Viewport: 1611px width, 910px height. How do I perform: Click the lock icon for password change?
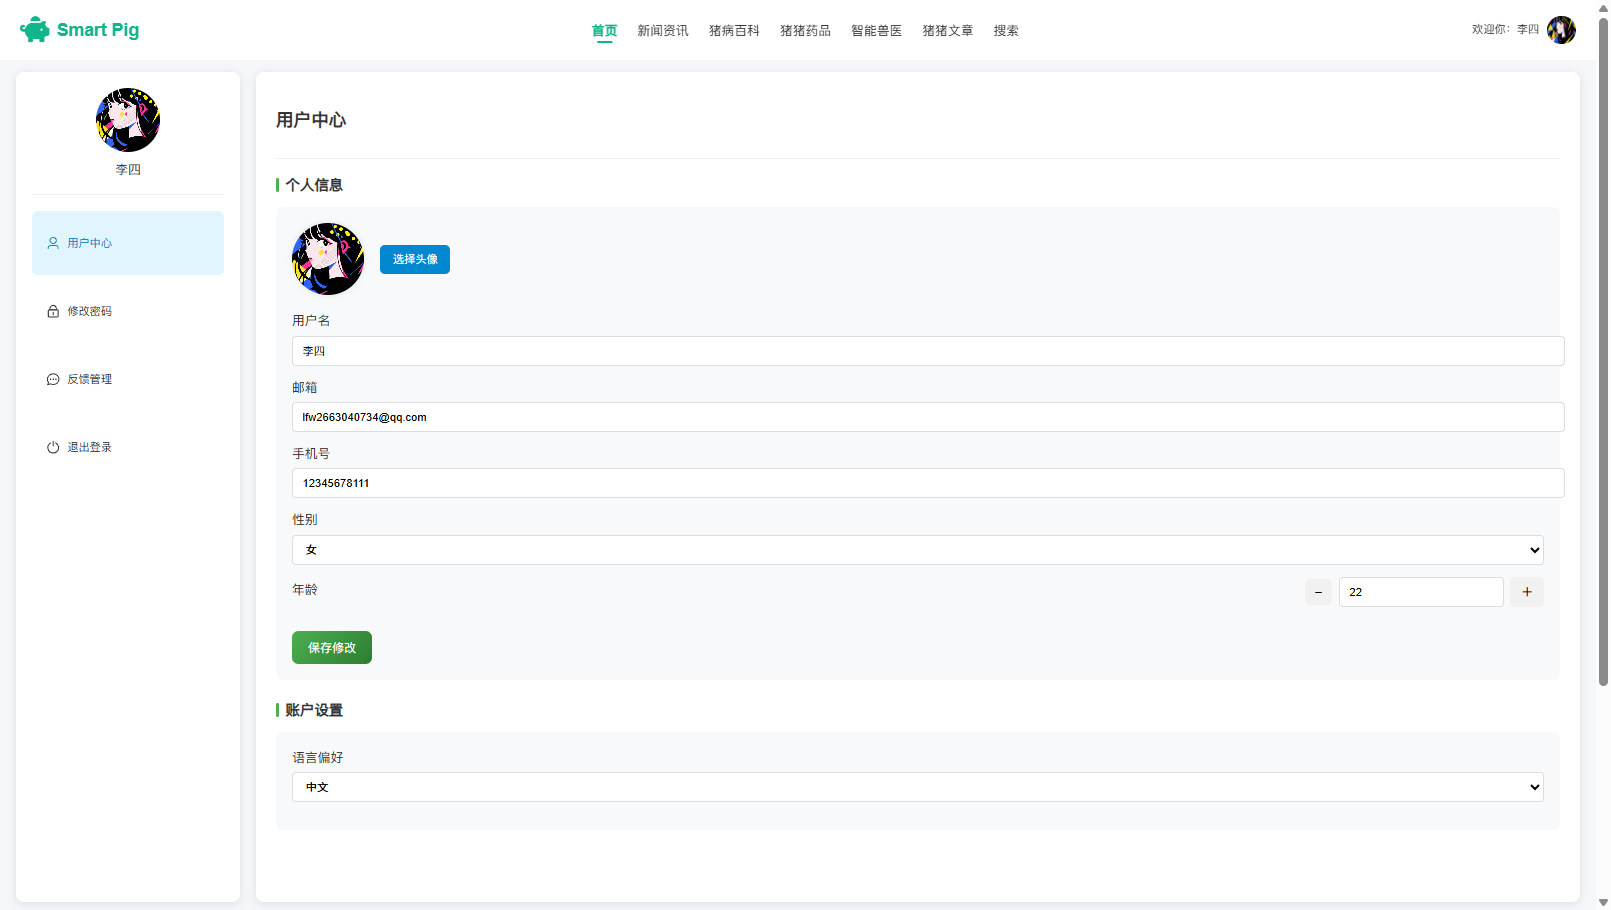pyautogui.click(x=53, y=311)
